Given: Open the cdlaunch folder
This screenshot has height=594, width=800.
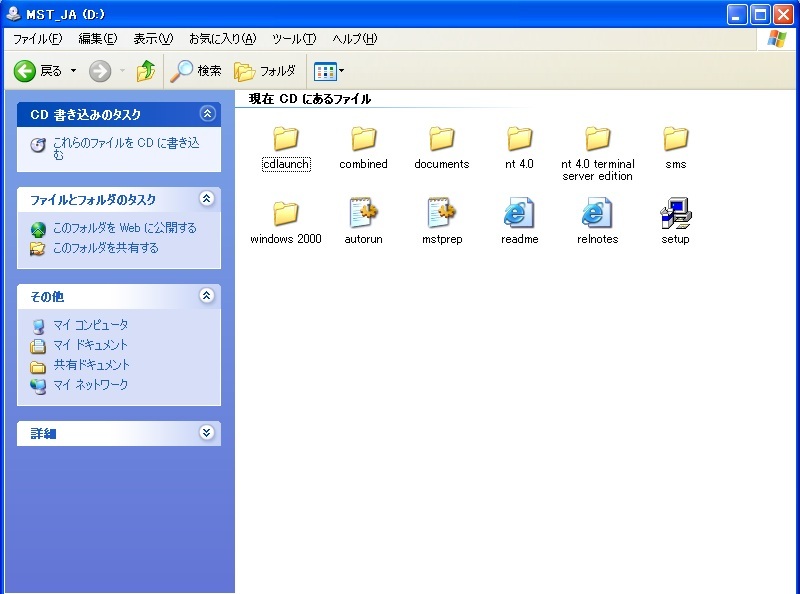Looking at the screenshot, I should 285,140.
